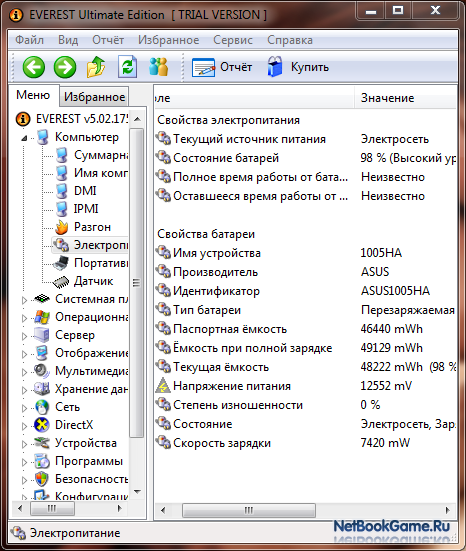Select Имя устройства row
Viewport: 466px width, 551px height.
pyautogui.click(x=305, y=253)
